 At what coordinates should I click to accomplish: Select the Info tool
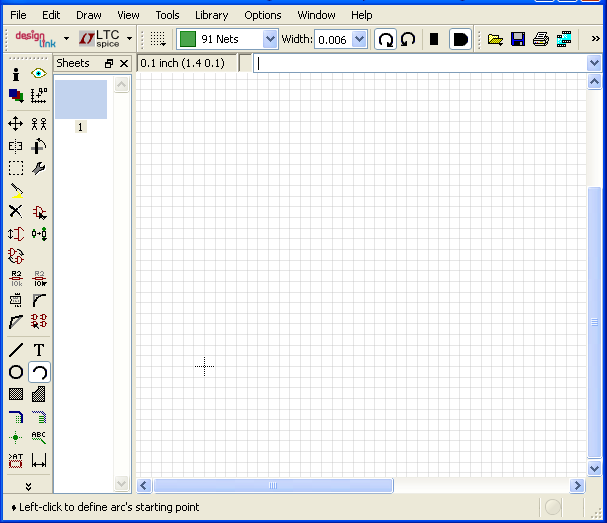16,74
